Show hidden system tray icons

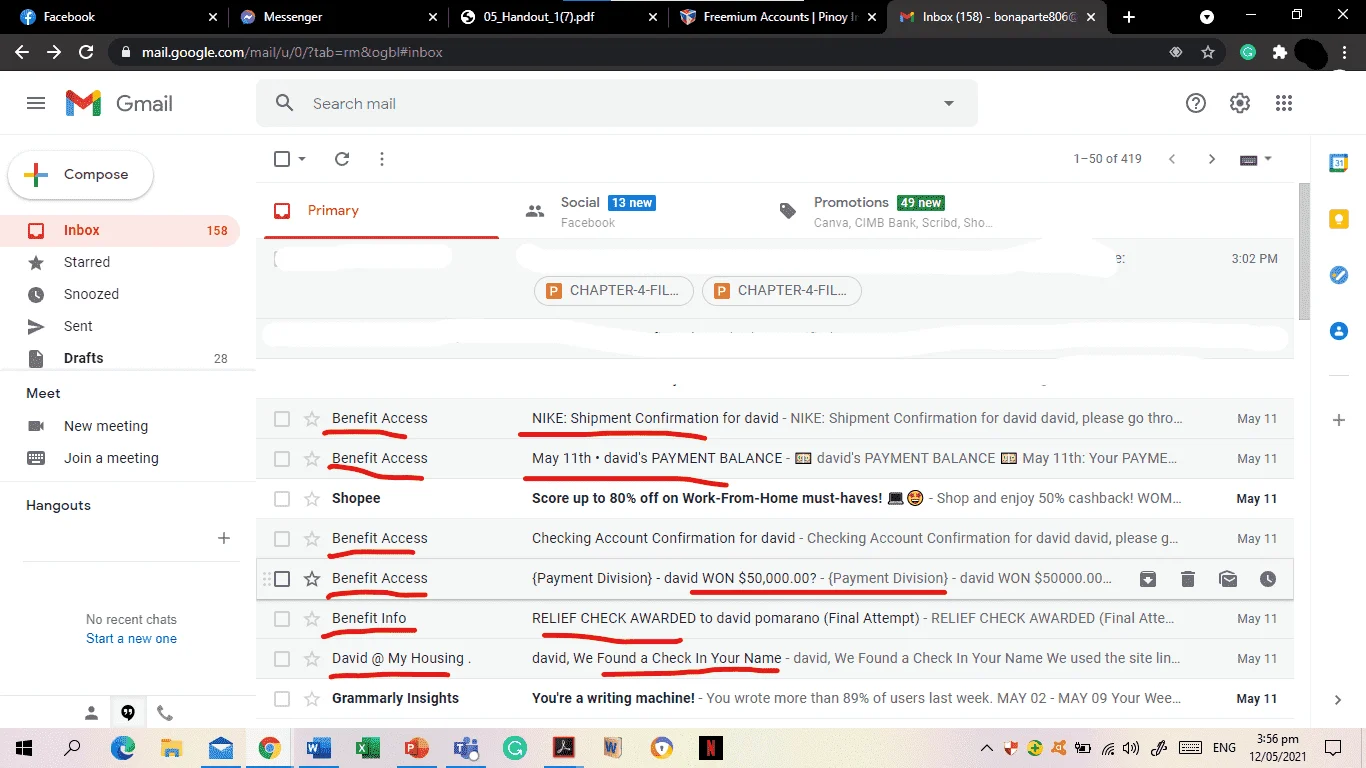tap(986, 747)
